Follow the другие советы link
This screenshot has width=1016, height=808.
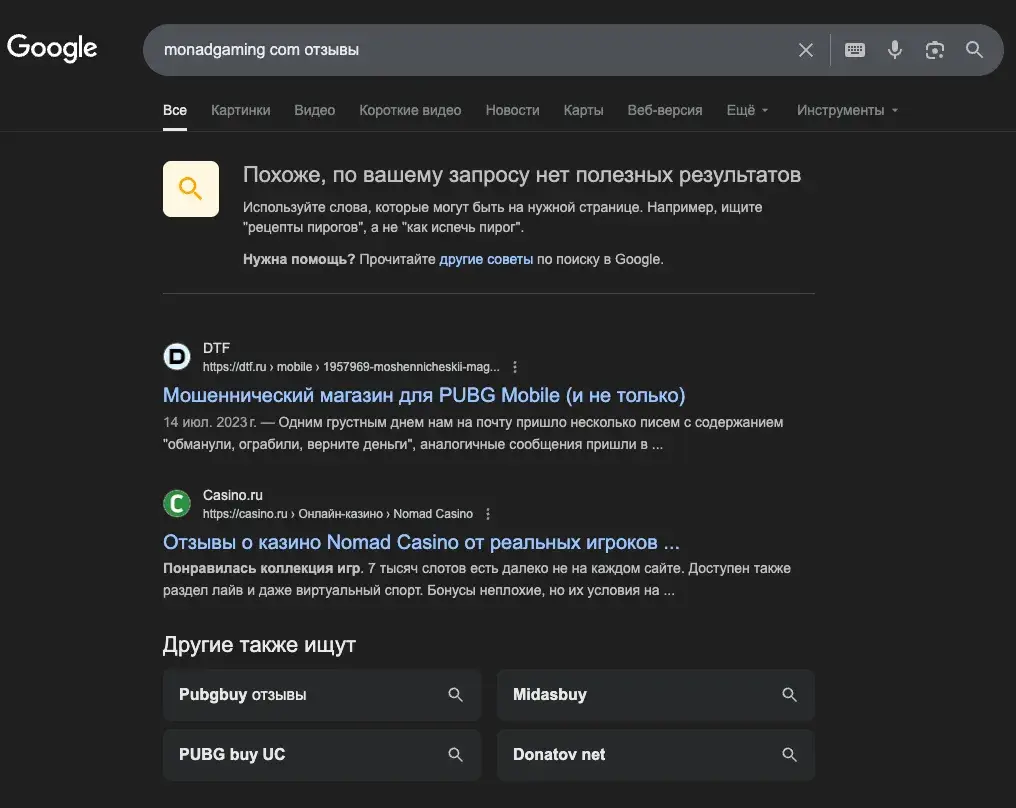click(x=486, y=259)
